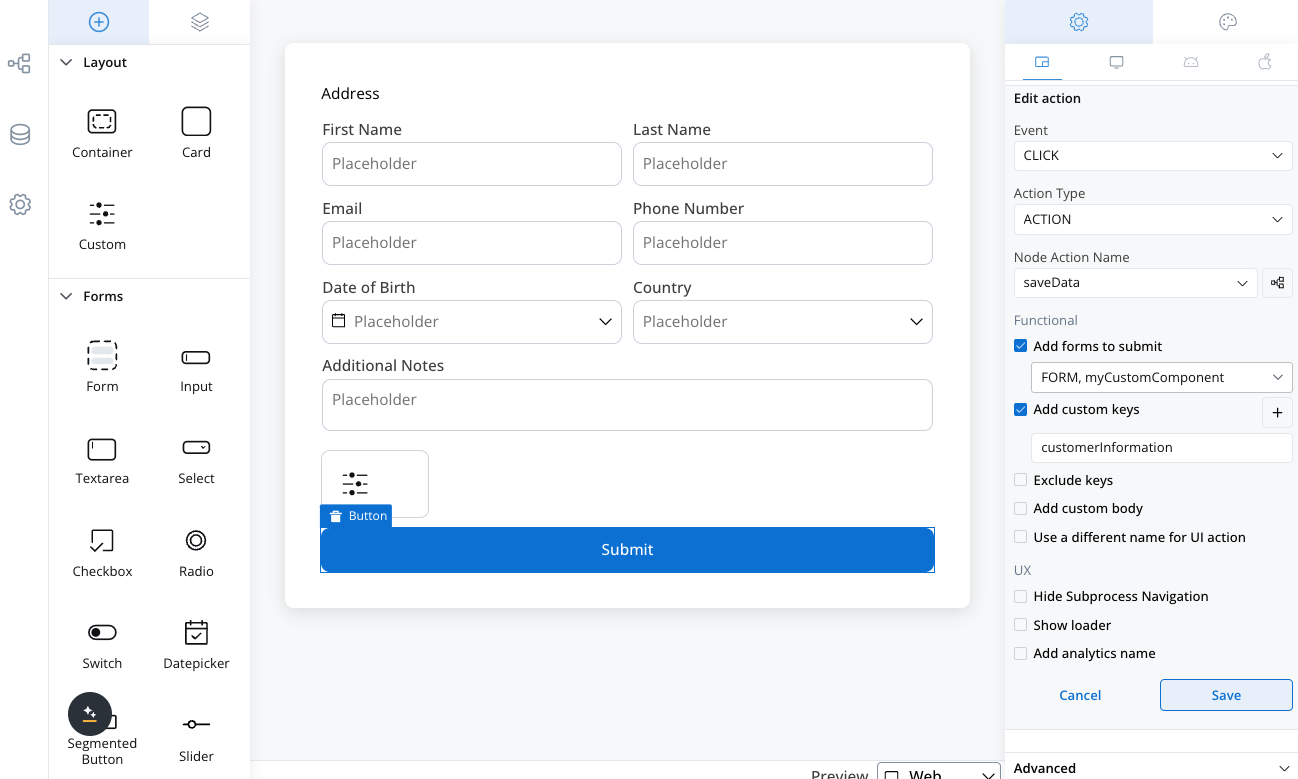Screen dimensions: 1298x779
Task: Switch to the web desktop platform tab
Action: point(1116,62)
